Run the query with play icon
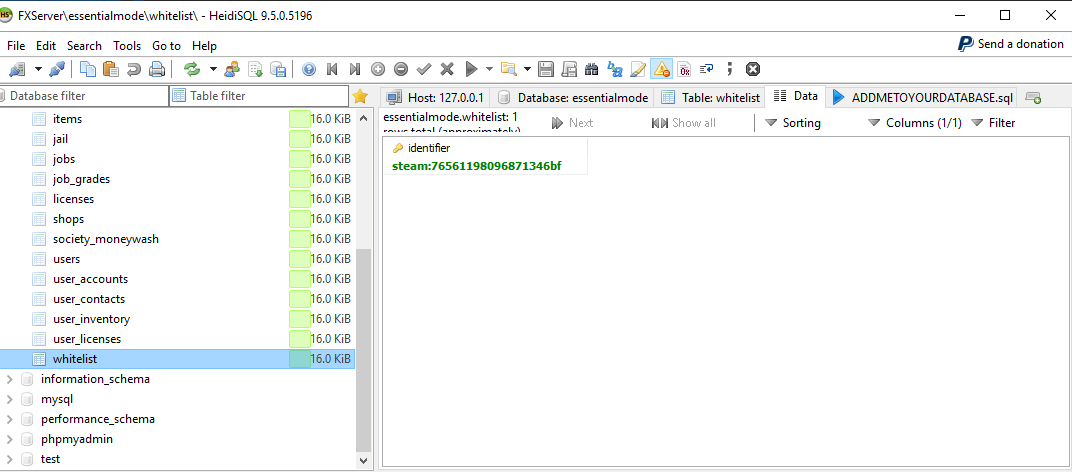Image resolution: width=1072 pixels, height=472 pixels. [x=471, y=69]
